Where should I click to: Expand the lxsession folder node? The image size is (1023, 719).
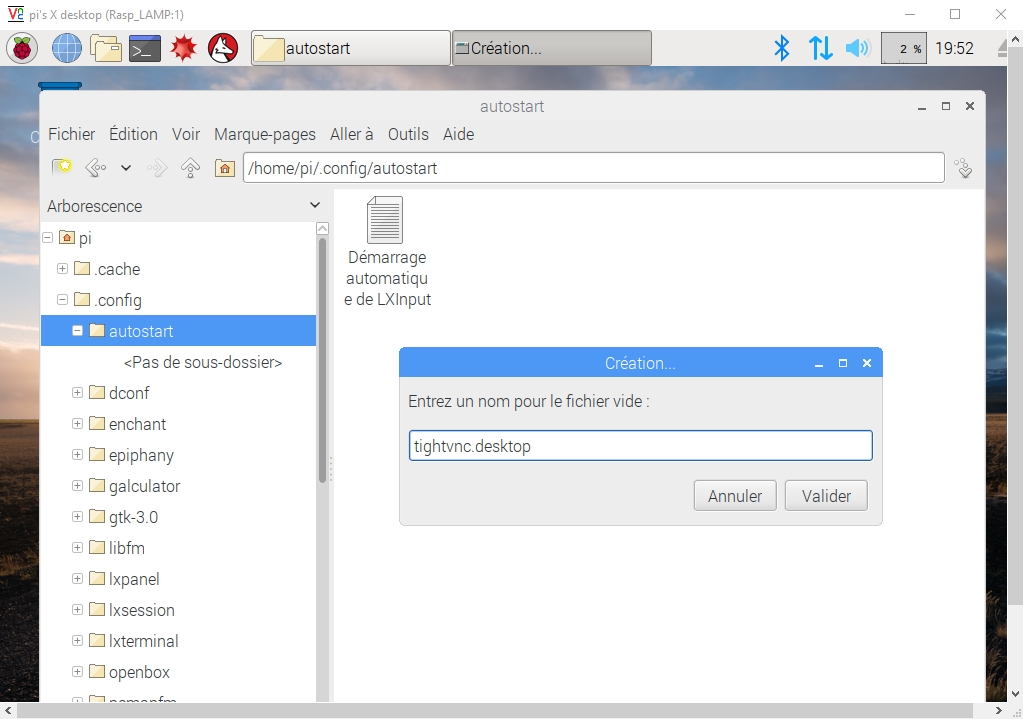tap(77, 609)
